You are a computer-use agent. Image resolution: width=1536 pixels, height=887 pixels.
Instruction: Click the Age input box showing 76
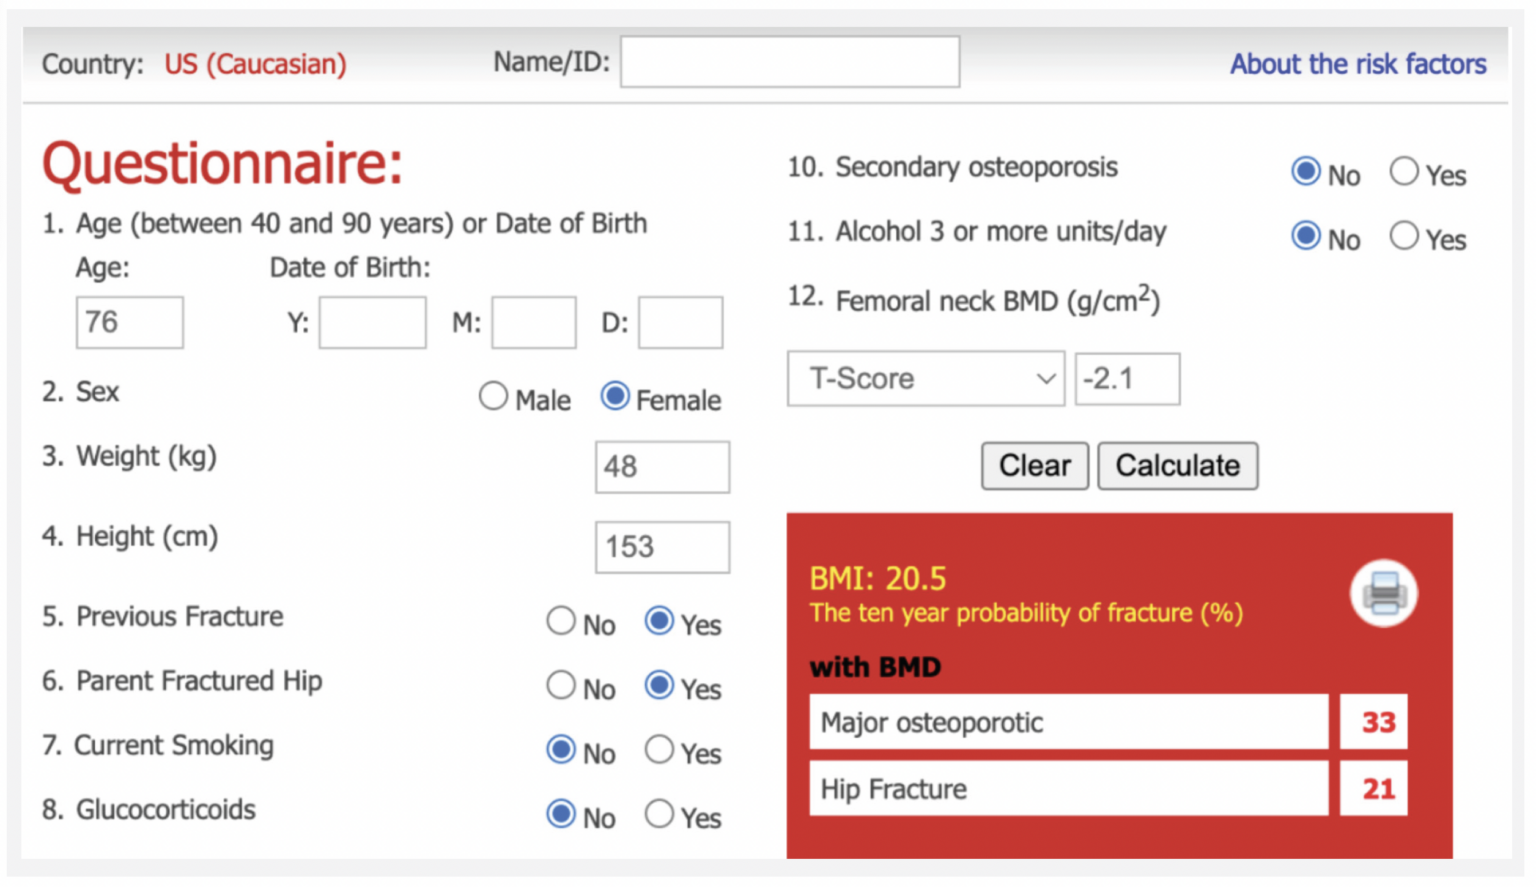click(x=129, y=322)
